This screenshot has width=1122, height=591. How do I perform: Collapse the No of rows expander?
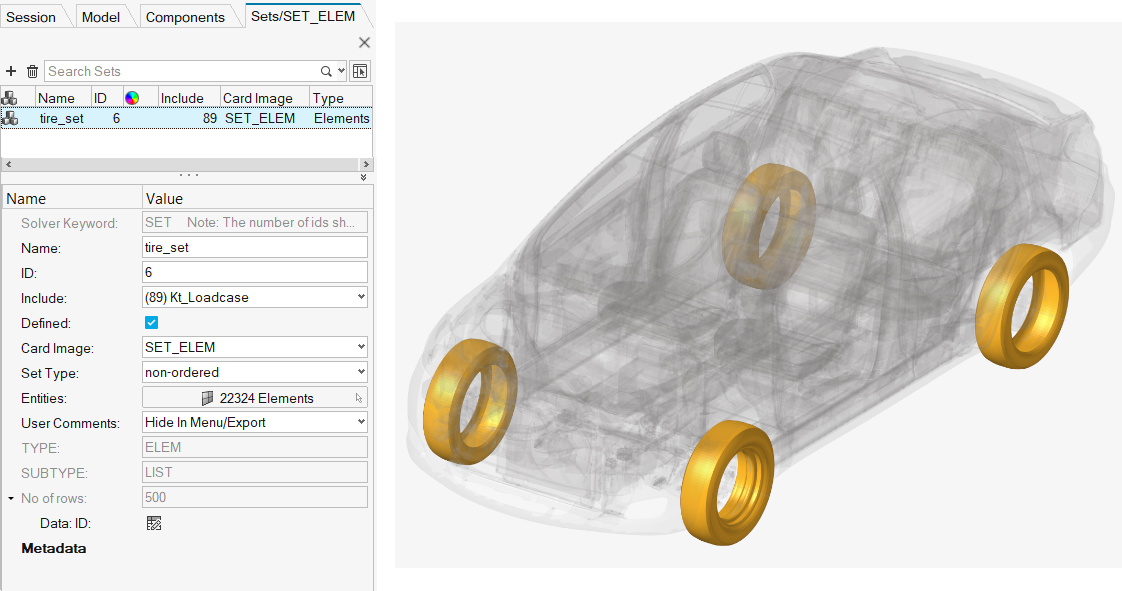(11, 498)
